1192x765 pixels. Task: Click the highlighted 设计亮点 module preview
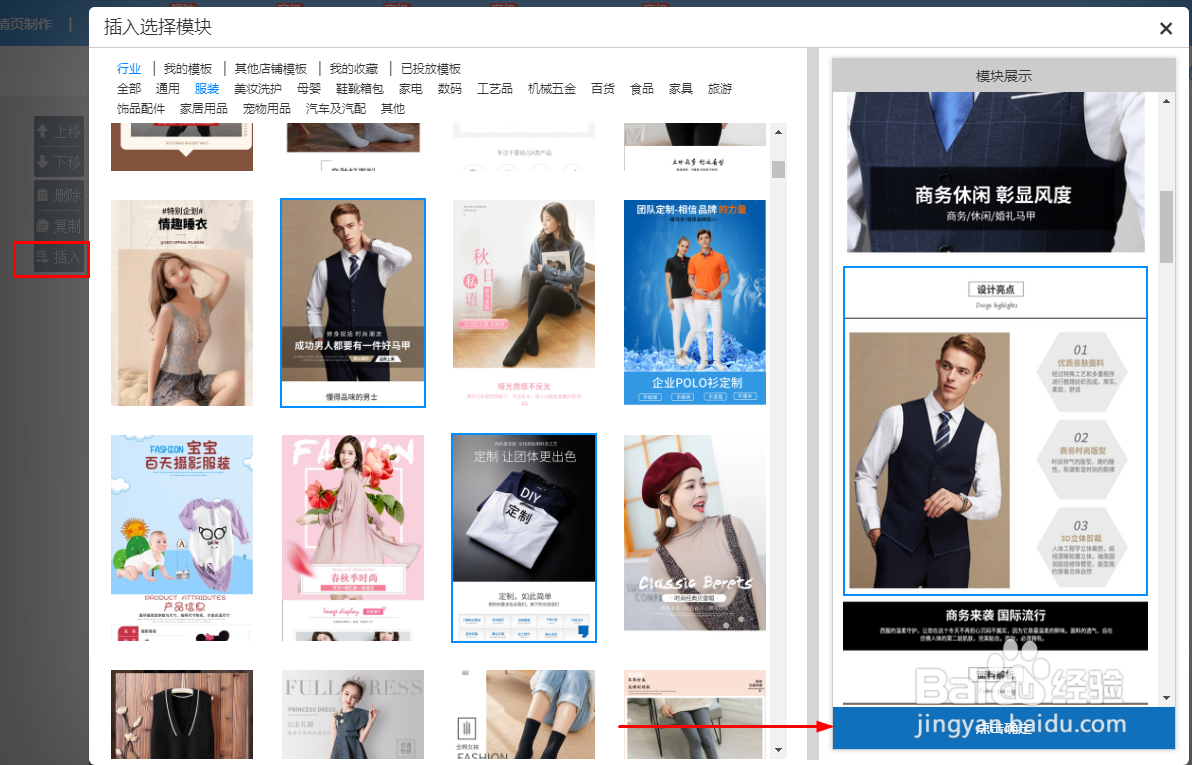point(995,430)
